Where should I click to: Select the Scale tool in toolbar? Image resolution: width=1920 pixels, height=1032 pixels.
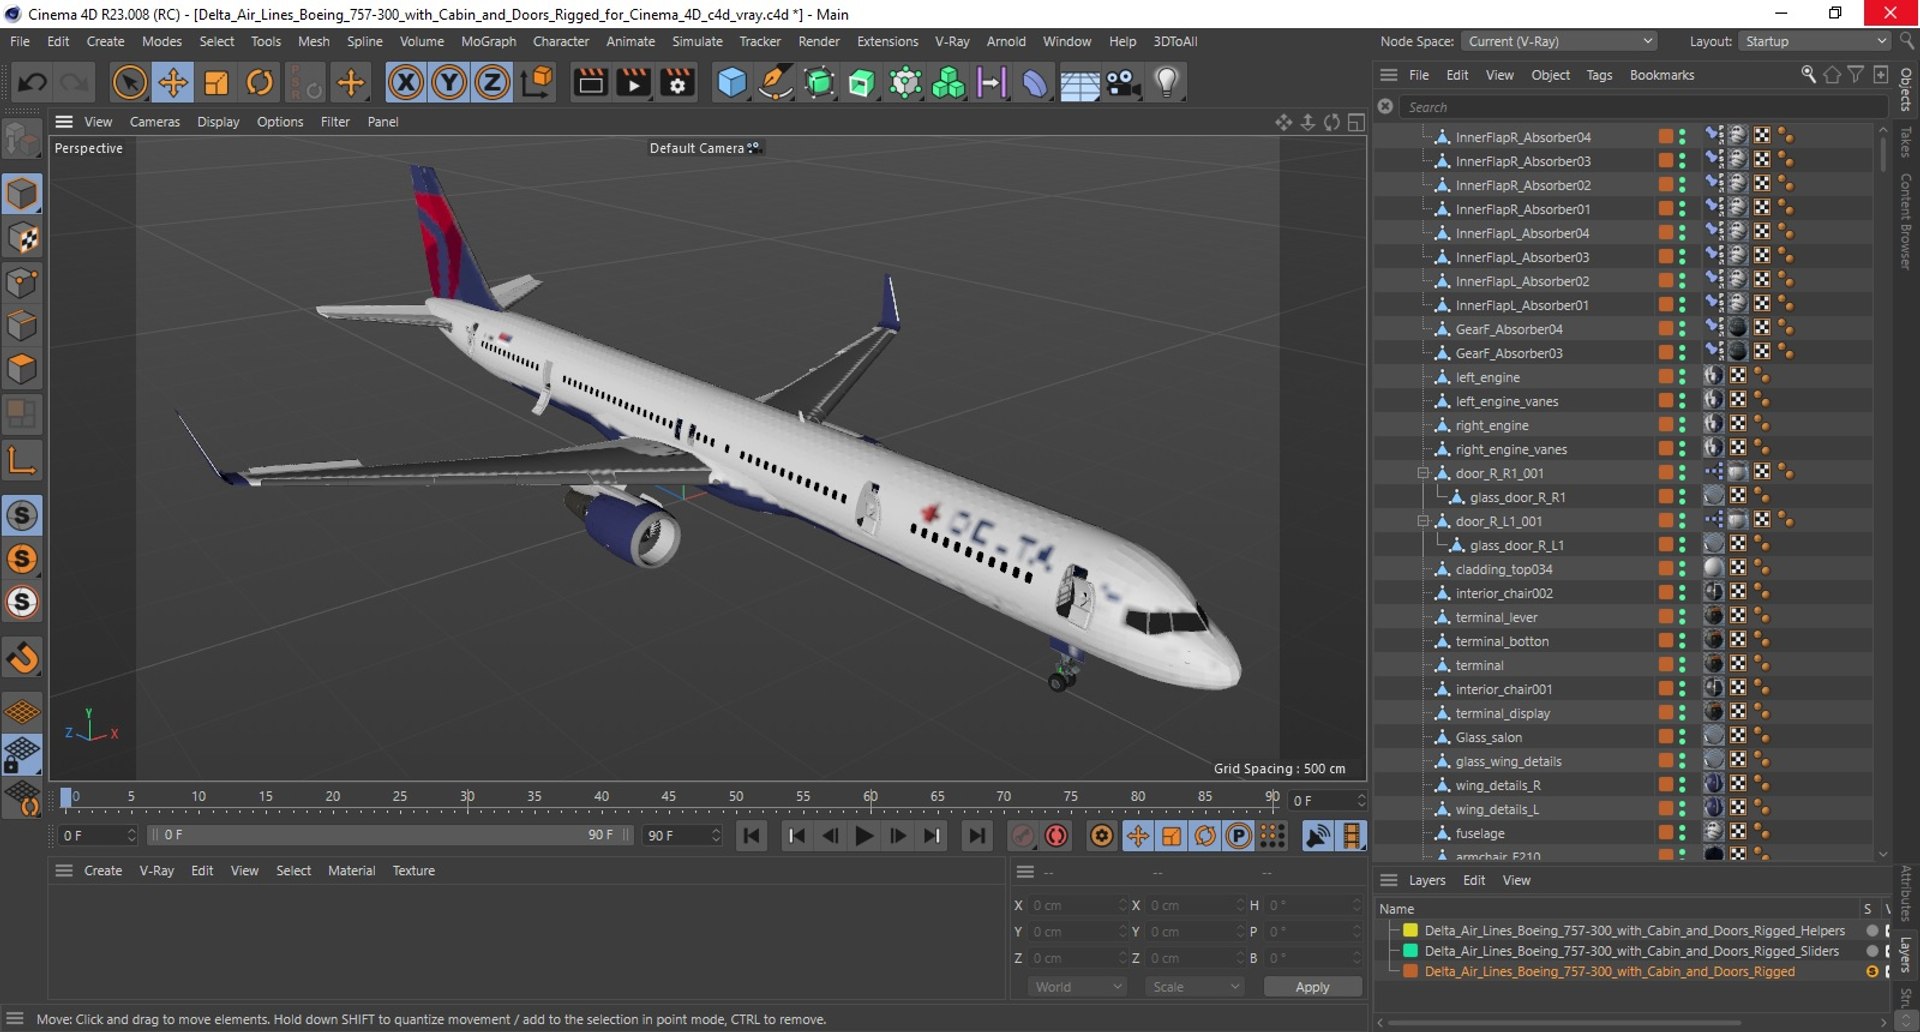point(216,82)
